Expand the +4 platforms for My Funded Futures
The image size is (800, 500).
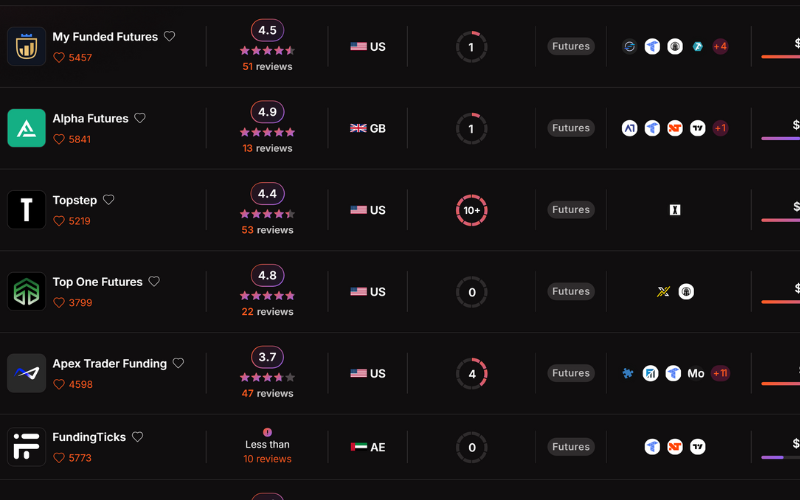click(x=720, y=46)
